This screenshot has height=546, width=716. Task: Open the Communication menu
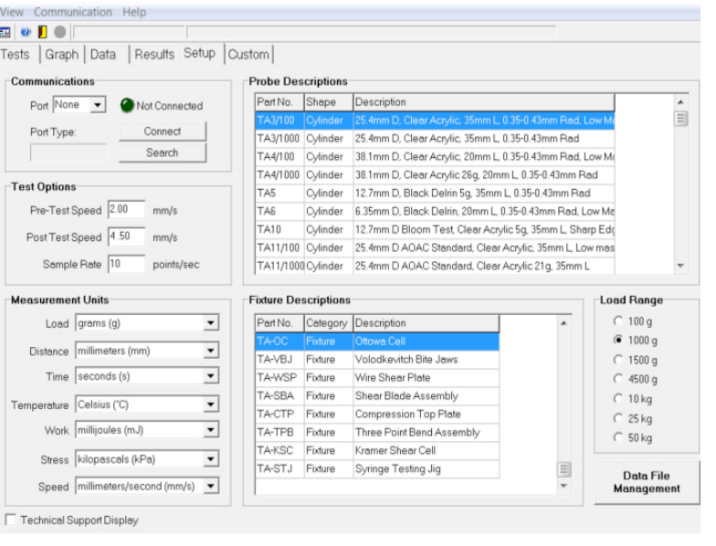tap(73, 12)
